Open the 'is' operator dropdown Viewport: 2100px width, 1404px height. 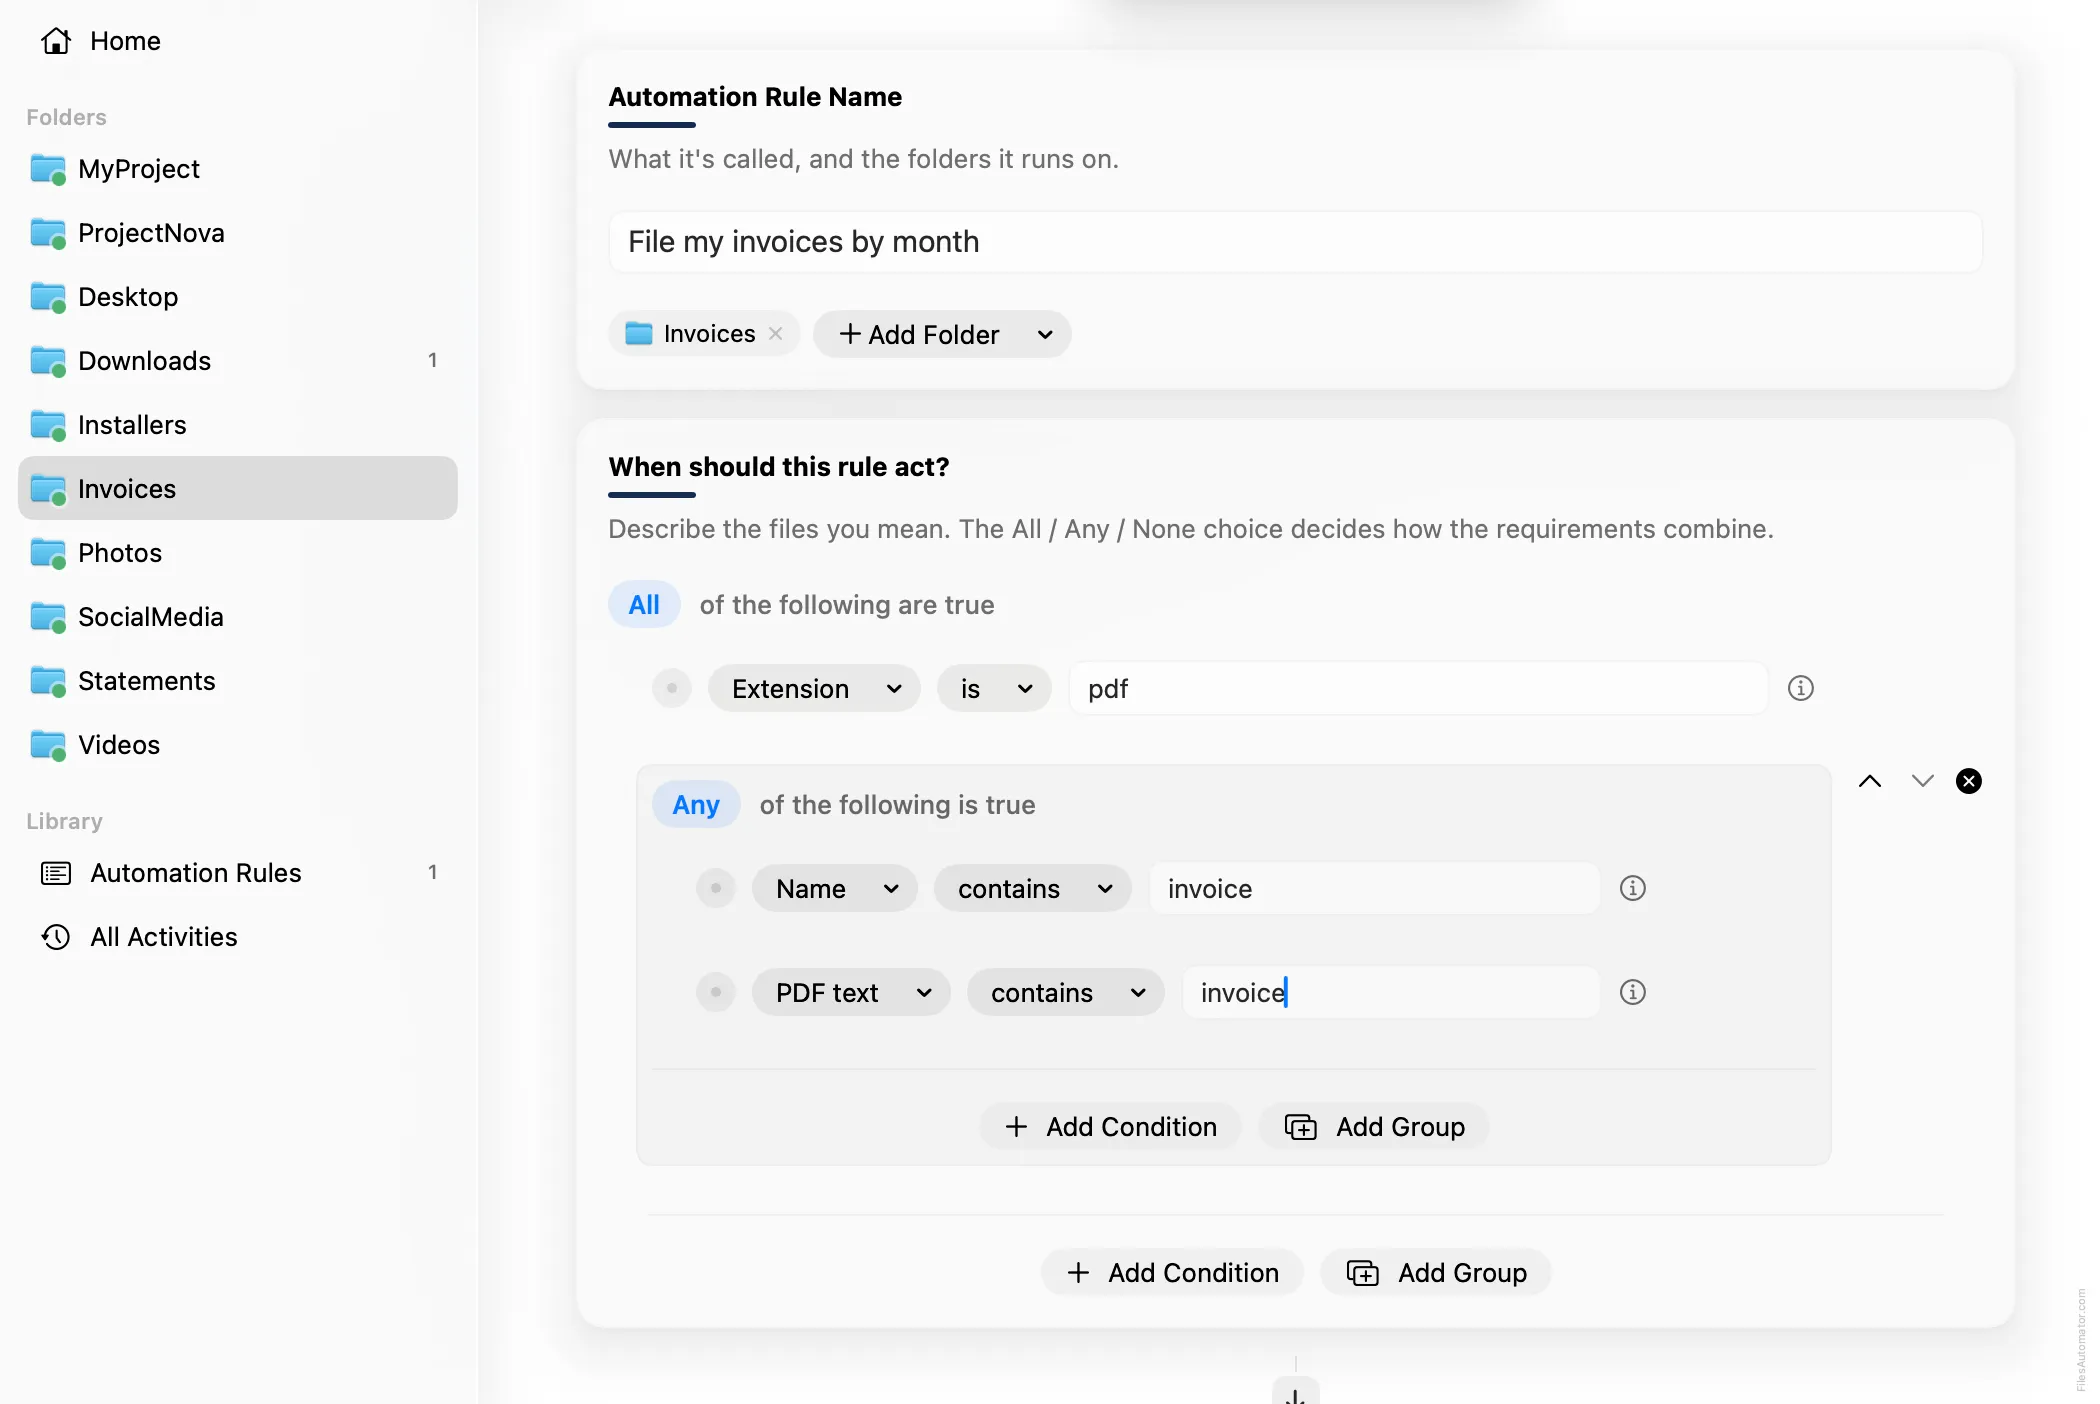[x=994, y=689]
